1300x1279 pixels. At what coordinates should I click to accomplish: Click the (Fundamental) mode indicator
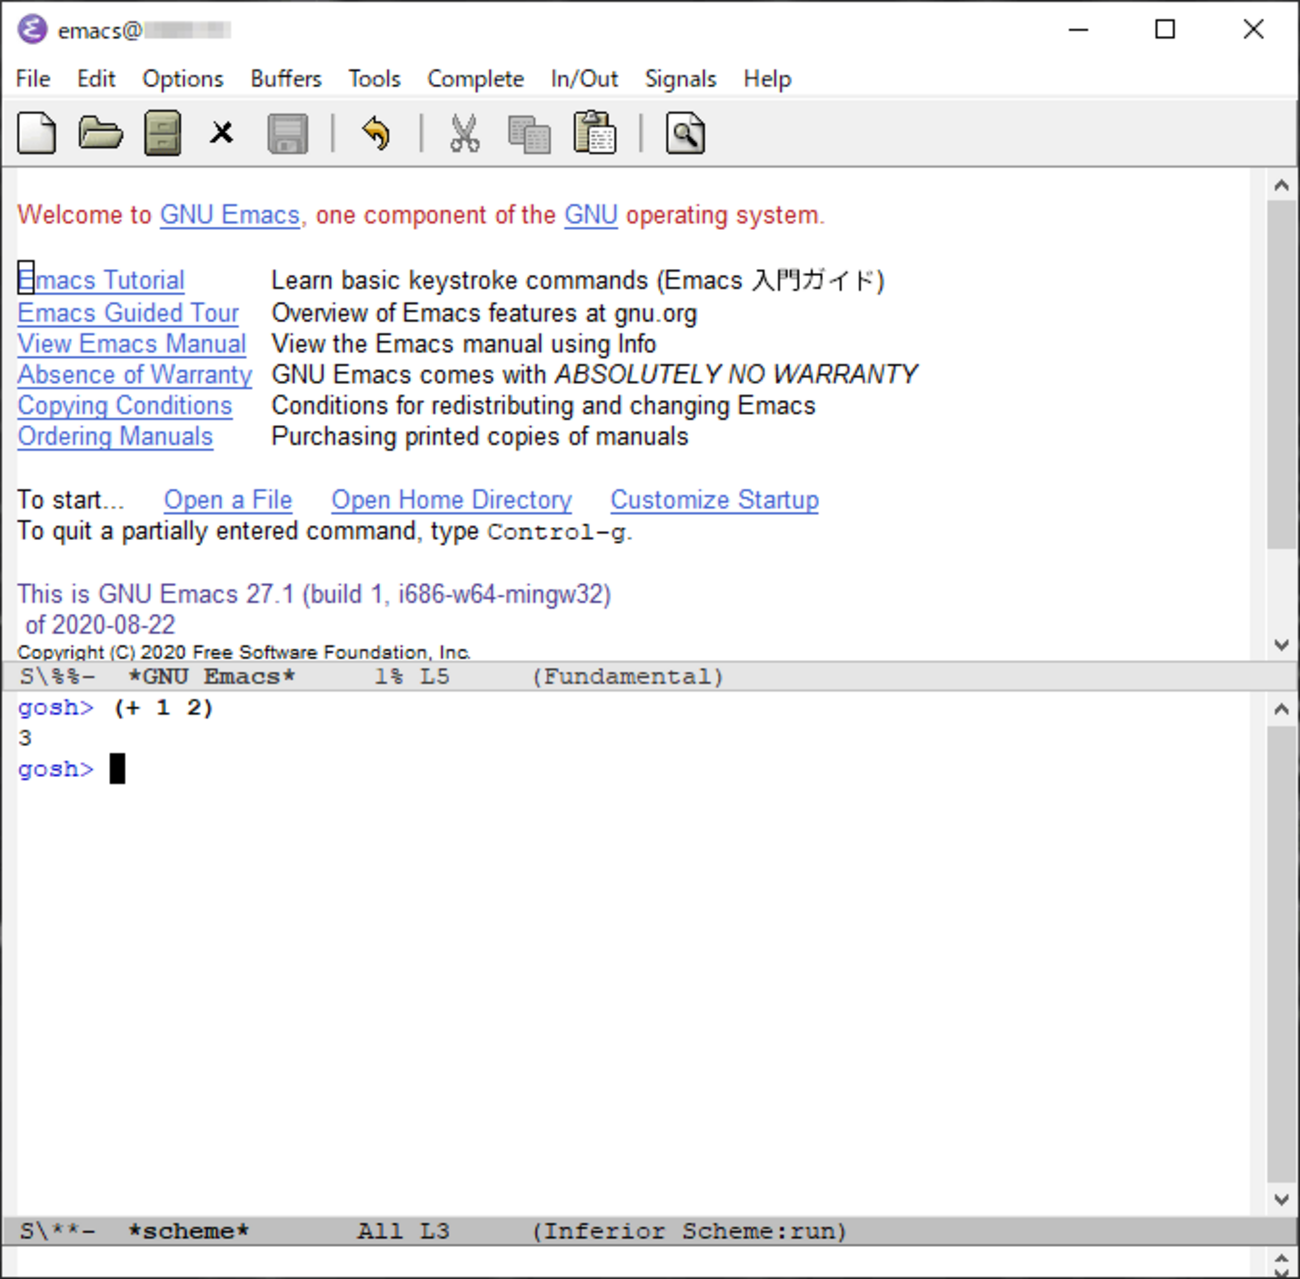click(x=627, y=677)
